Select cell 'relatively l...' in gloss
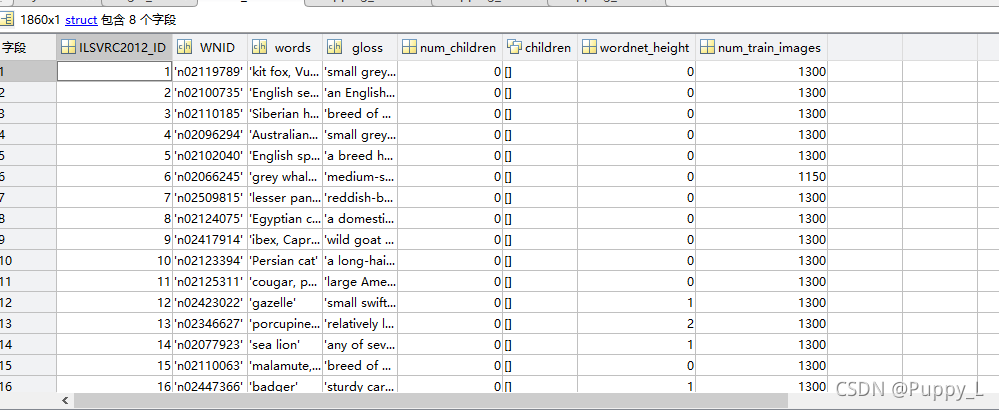The width and height of the screenshot is (999, 410). [360, 323]
